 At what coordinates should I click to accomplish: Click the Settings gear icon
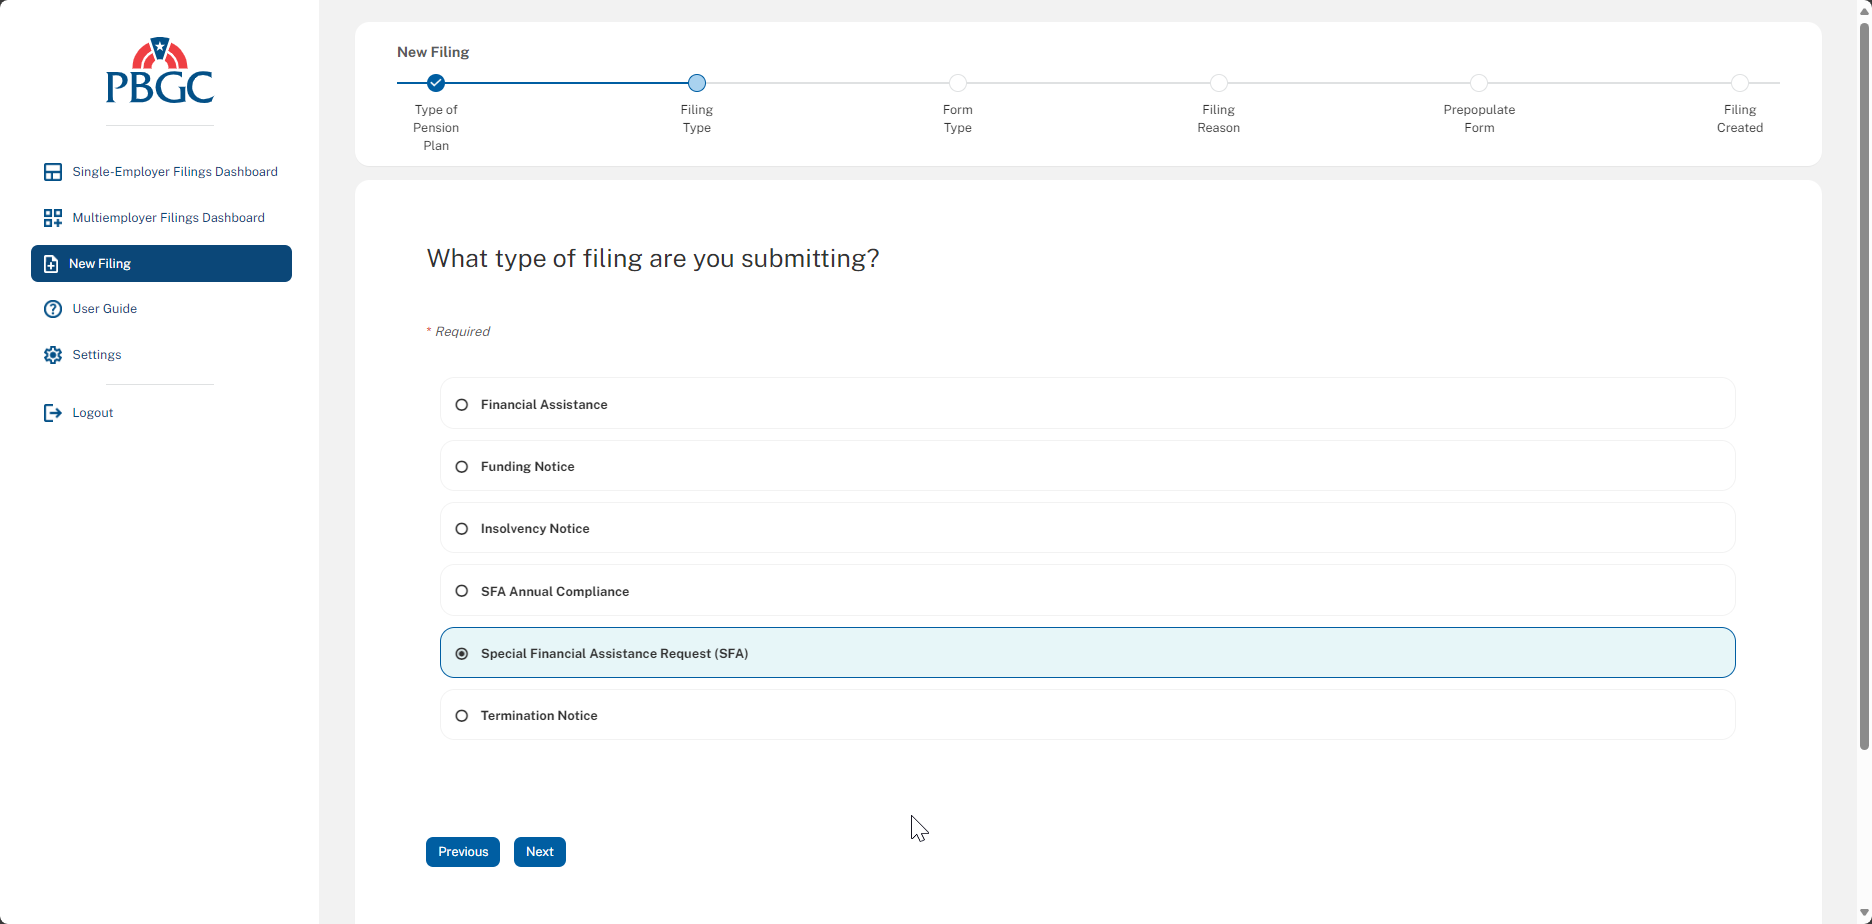point(53,355)
